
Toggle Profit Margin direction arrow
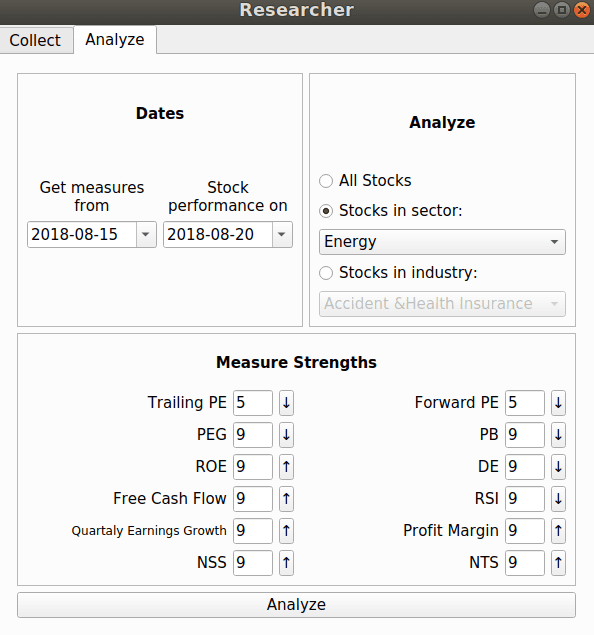point(558,531)
